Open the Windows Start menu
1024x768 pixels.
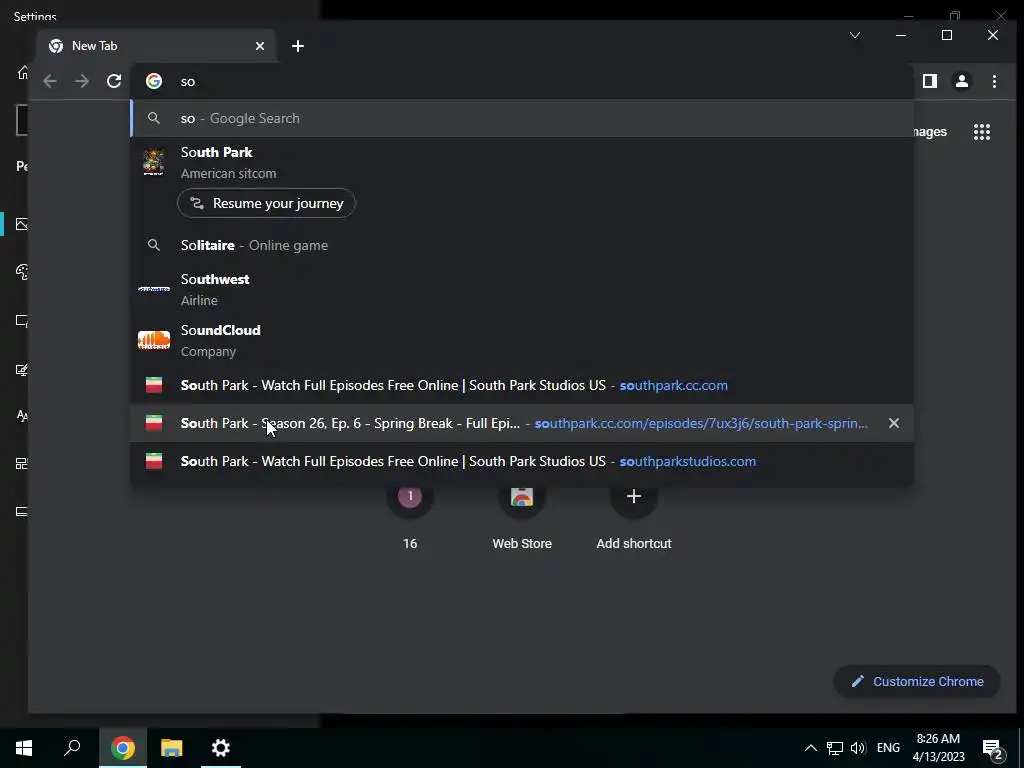[x=24, y=748]
